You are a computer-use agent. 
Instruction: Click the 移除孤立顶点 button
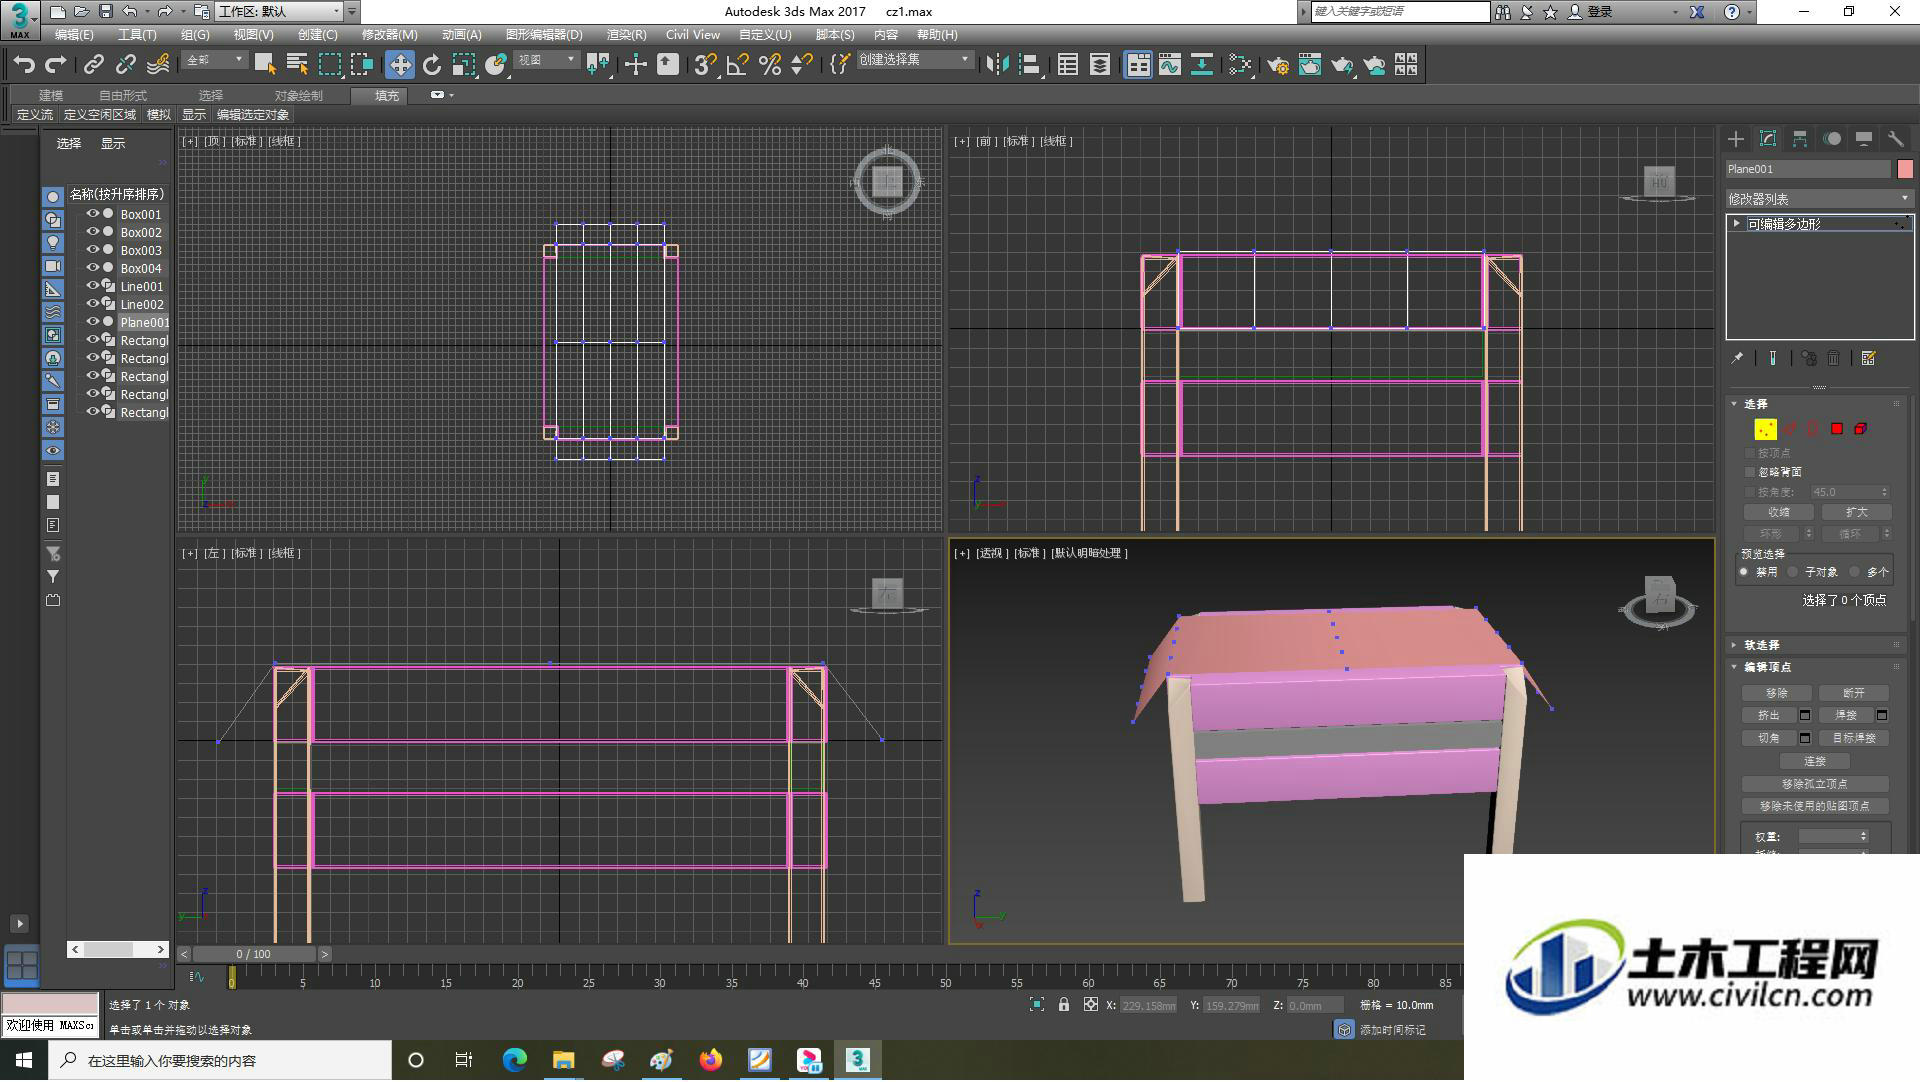coord(1815,784)
